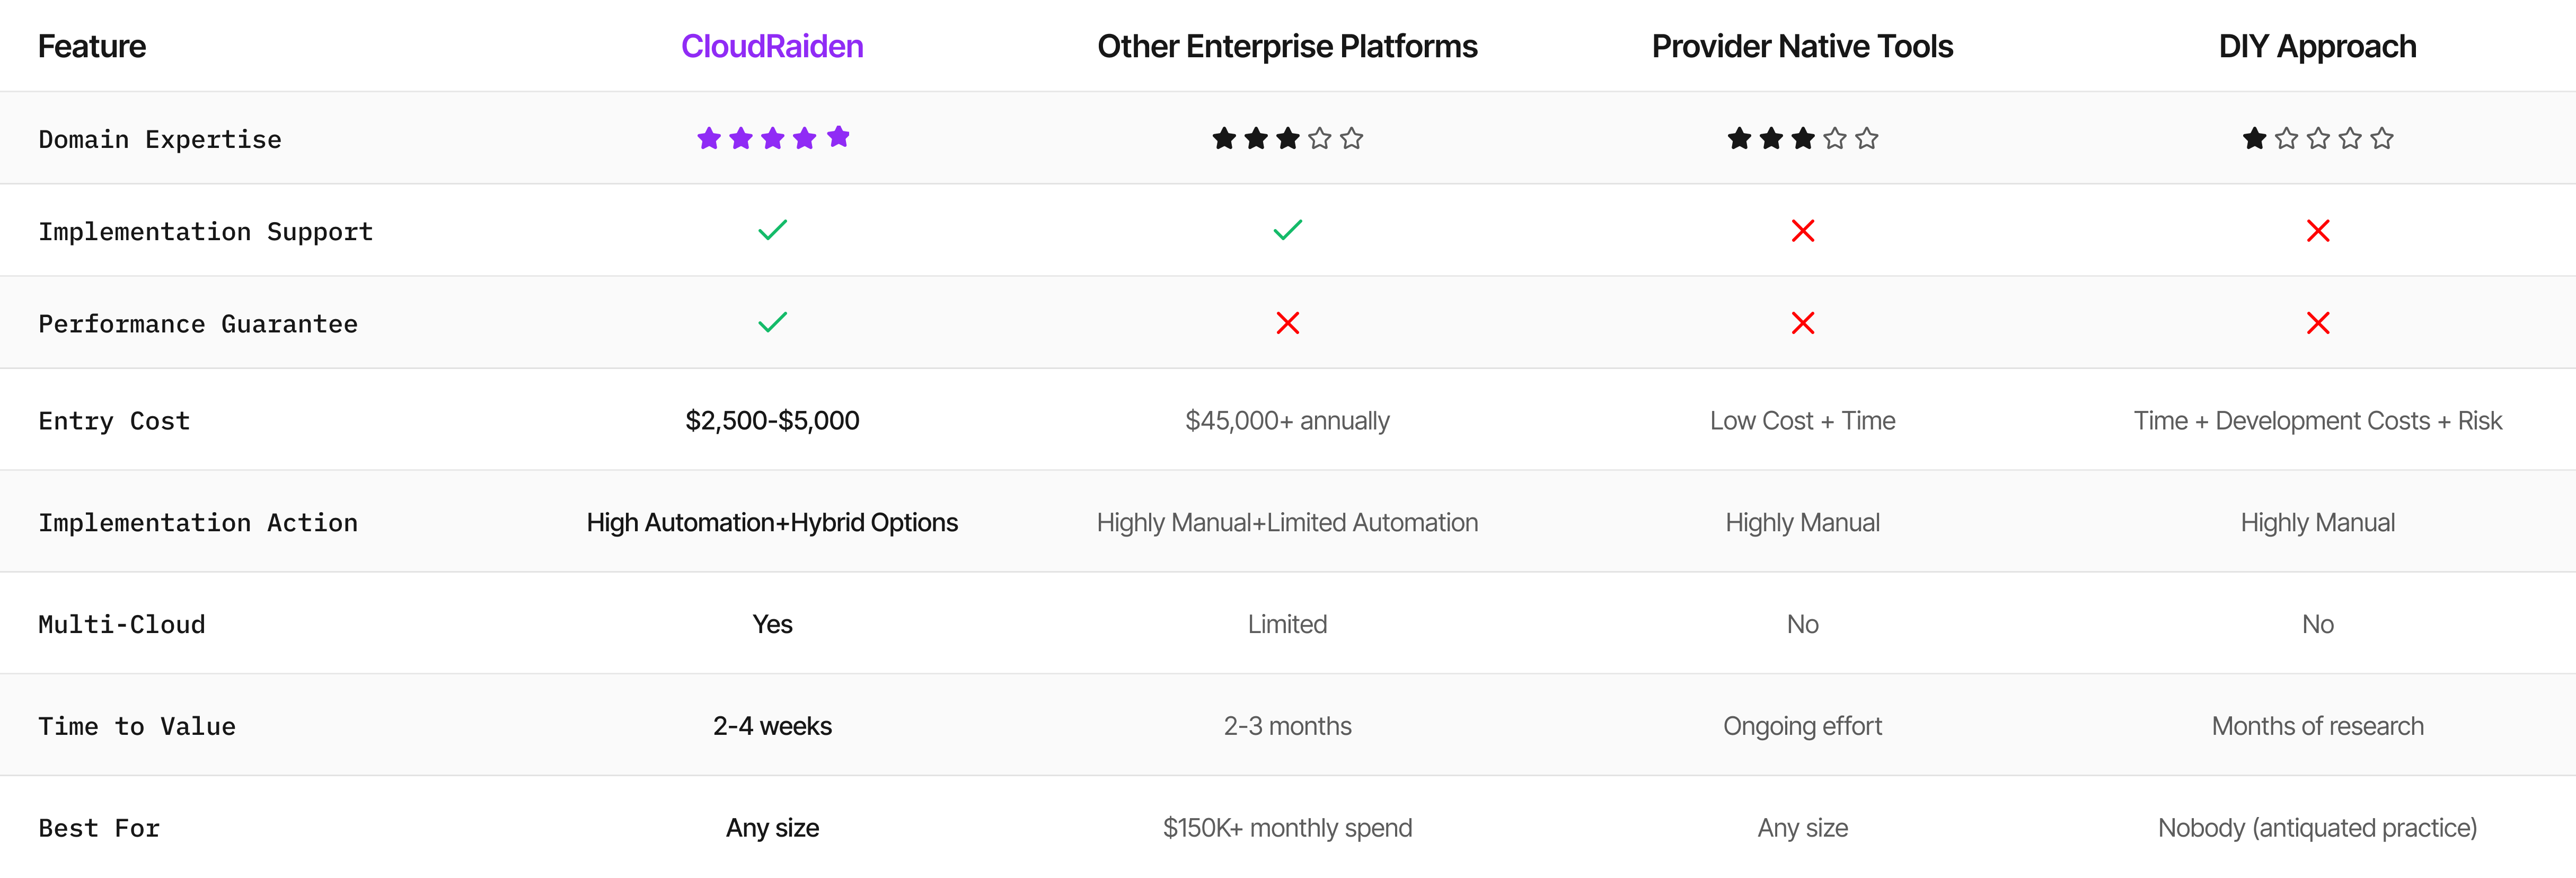Image resolution: width=2576 pixels, height=878 pixels.
Task: Click CloudRaiden's green Performance Guarantee checkmark
Action: pyautogui.click(x=772, y=322)
